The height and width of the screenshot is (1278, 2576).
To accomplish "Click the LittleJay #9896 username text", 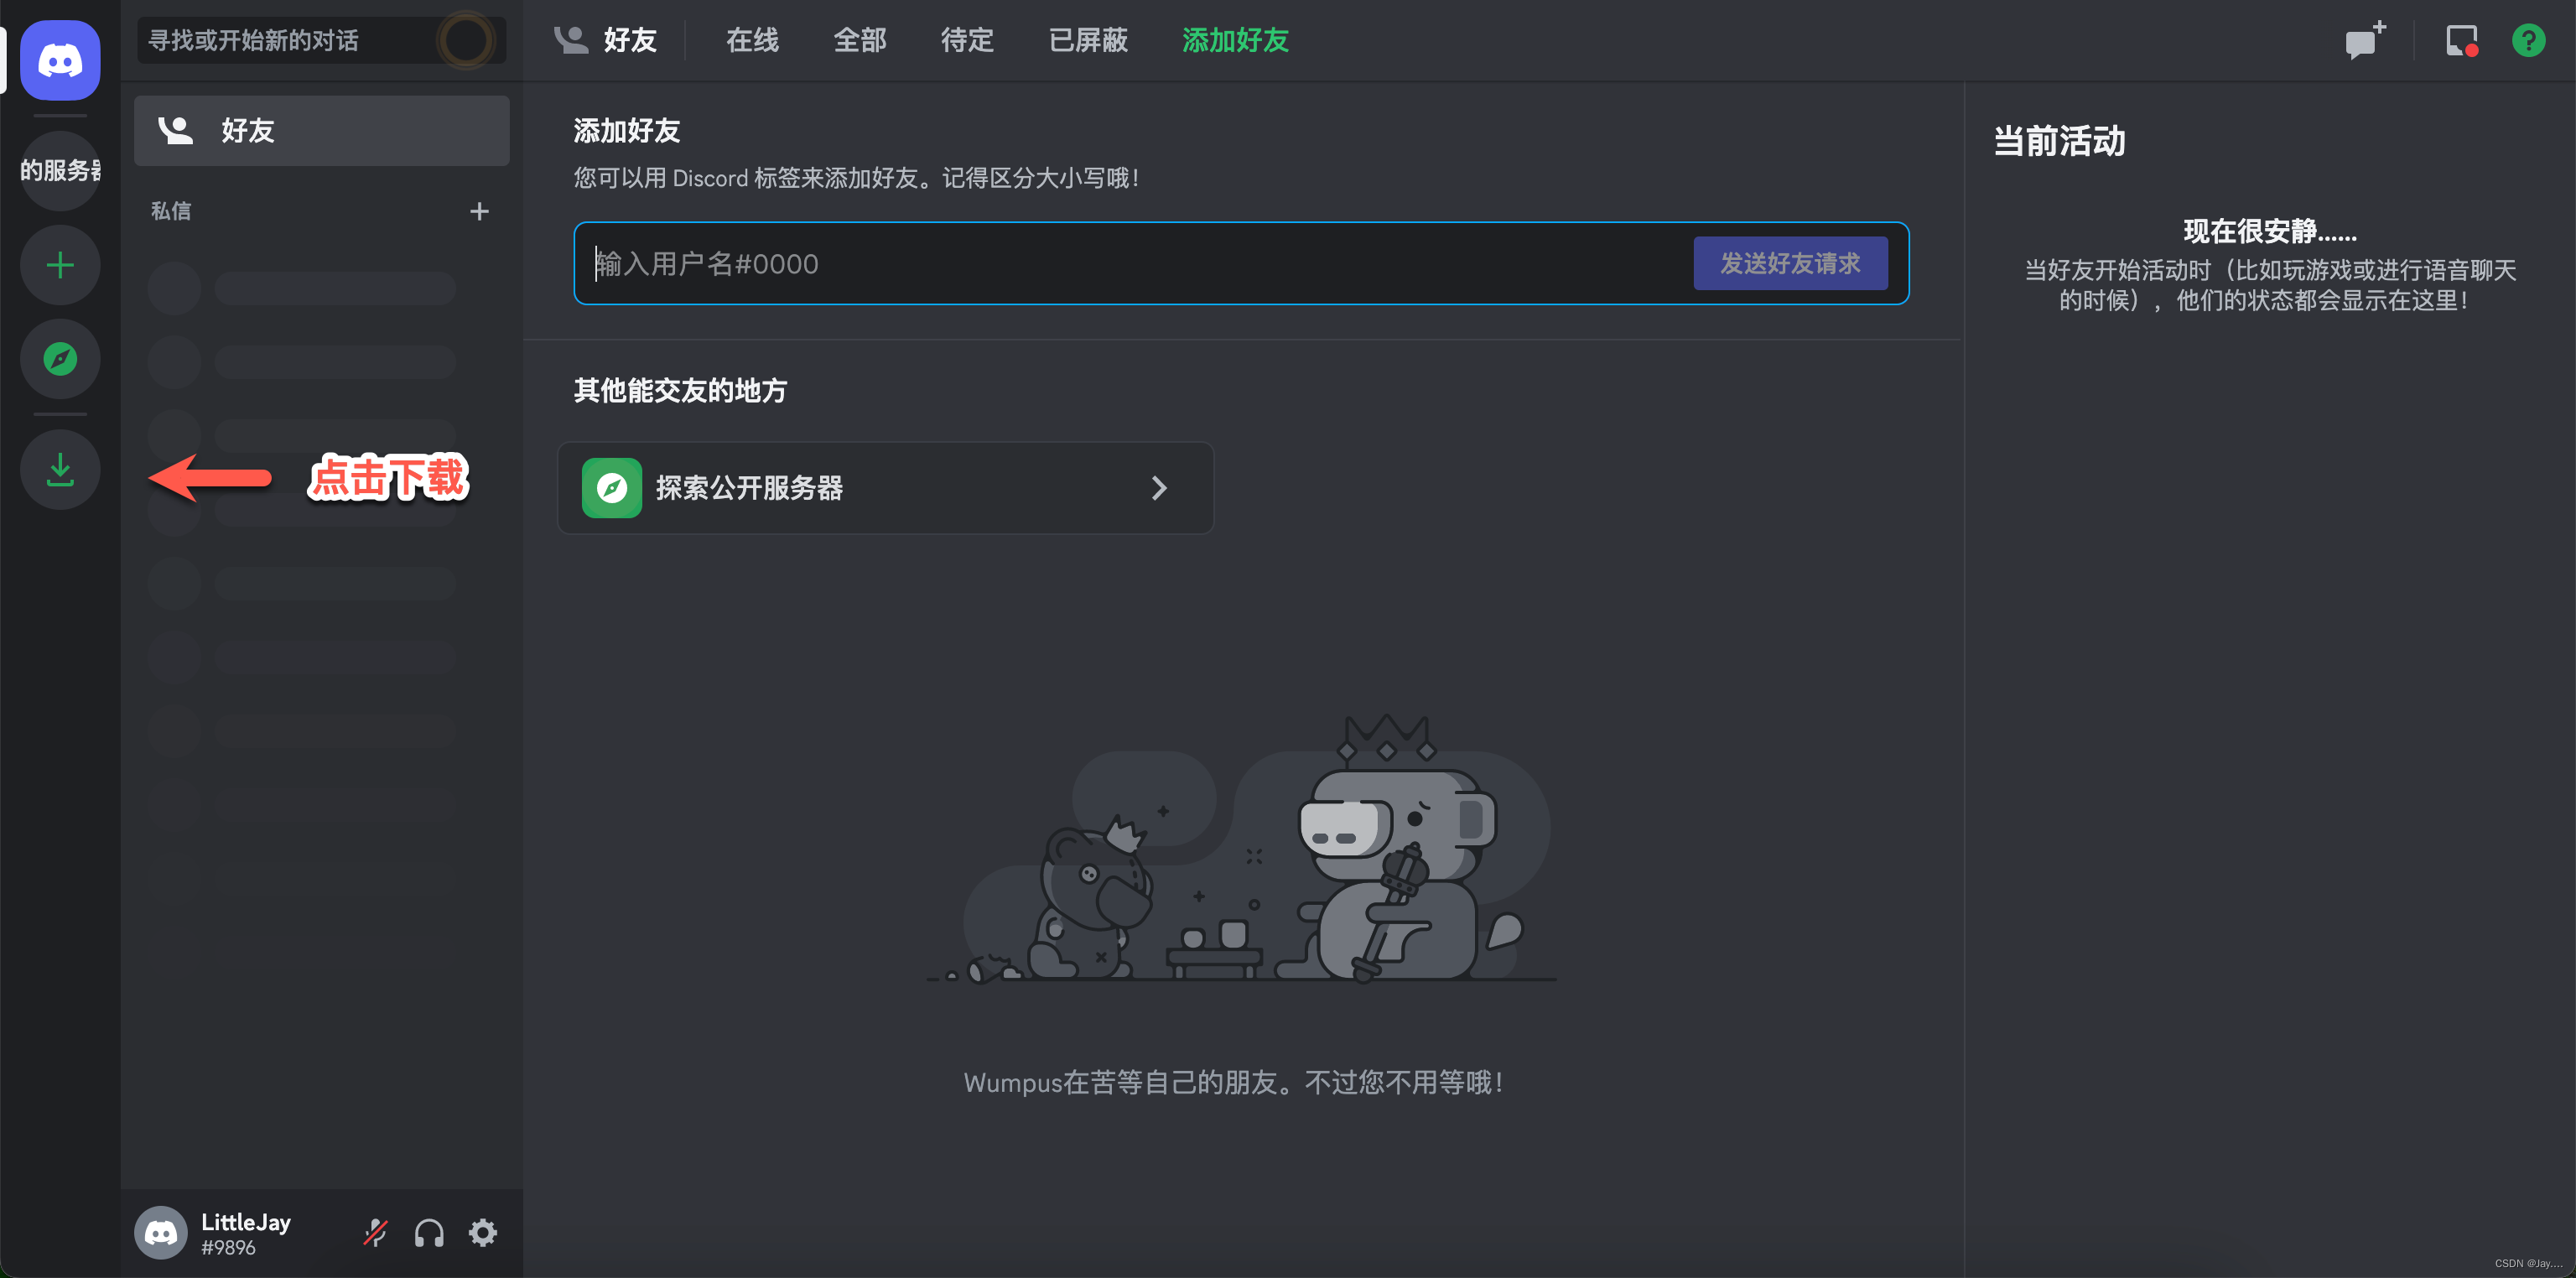I will (x=246, y=1234).
